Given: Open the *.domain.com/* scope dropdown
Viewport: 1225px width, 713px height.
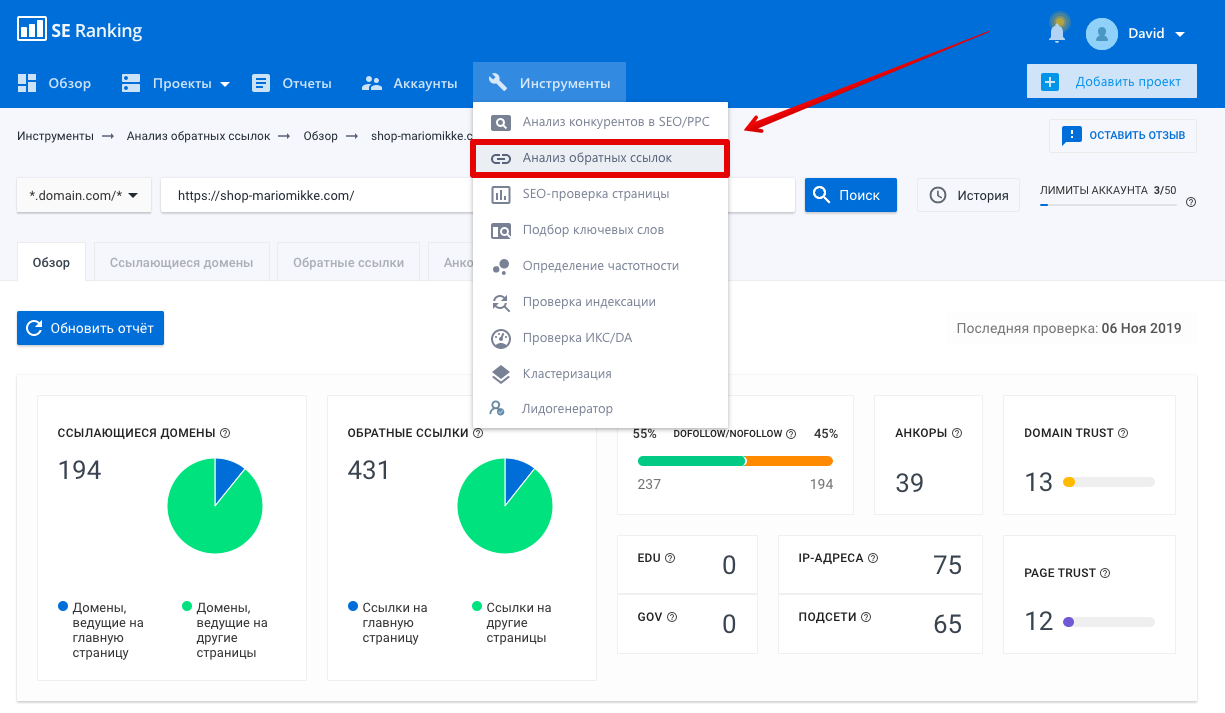Looking at the screenshot, I should pos(84,195).
